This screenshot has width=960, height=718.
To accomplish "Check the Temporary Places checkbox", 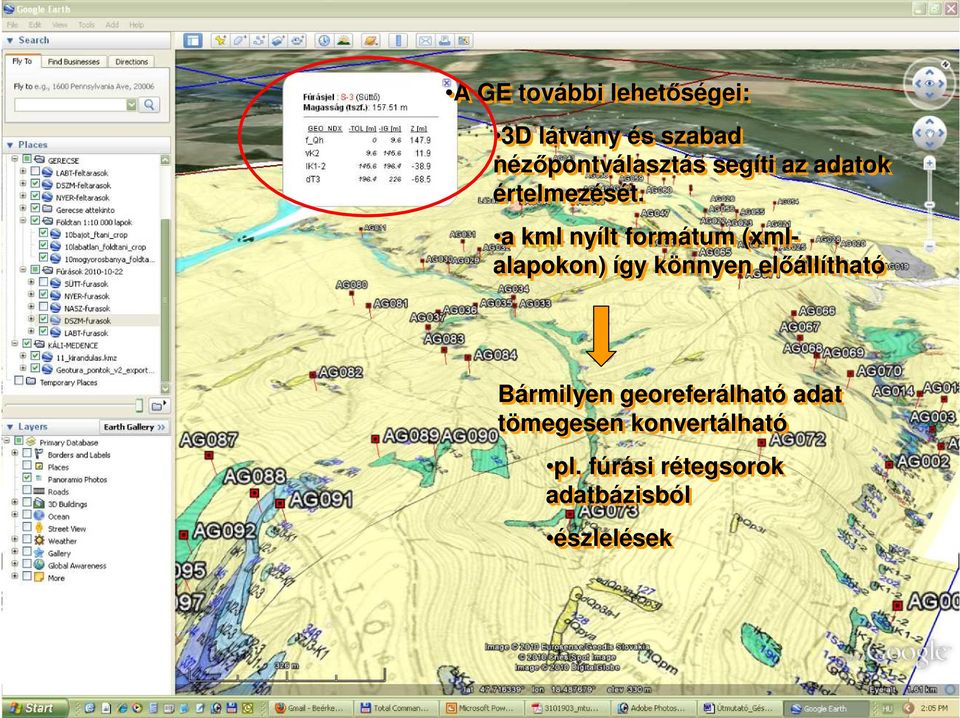I will click(x=19, y=381).
